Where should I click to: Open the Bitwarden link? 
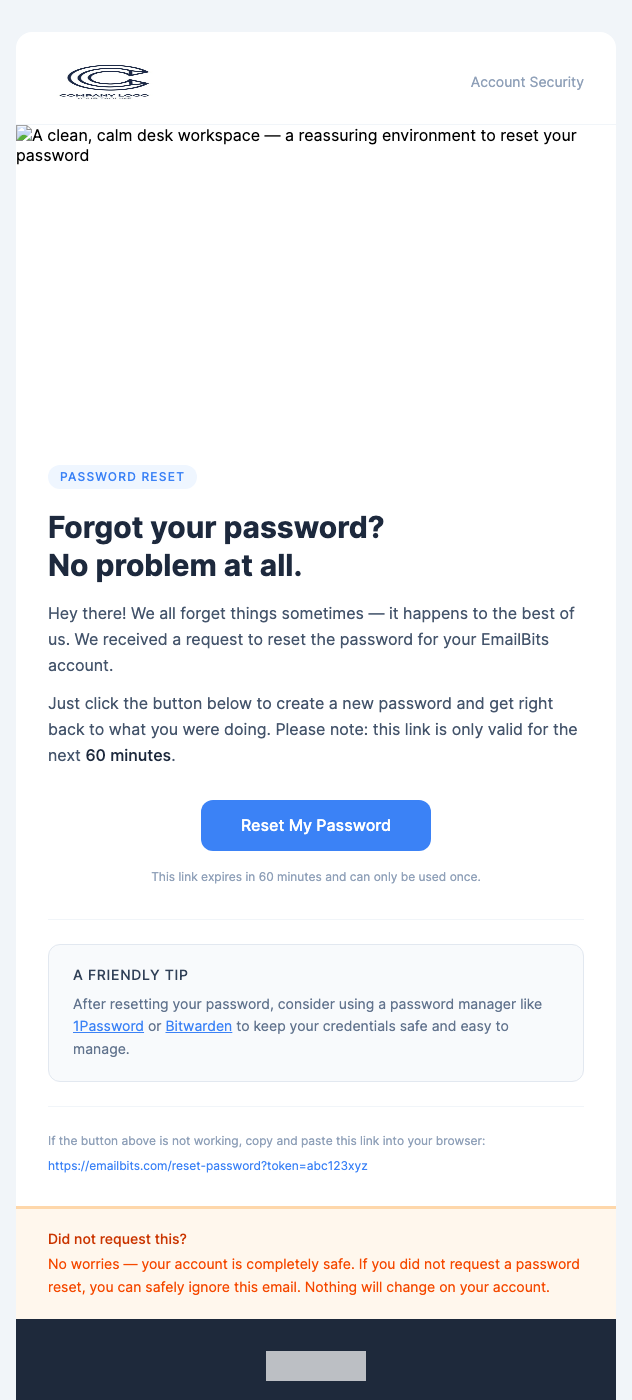(x=199, y=1026)
